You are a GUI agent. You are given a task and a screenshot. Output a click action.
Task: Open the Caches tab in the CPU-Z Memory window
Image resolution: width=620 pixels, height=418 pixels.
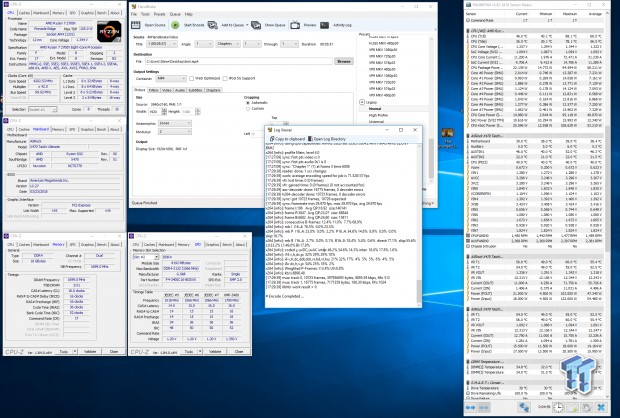pos(24,244)
